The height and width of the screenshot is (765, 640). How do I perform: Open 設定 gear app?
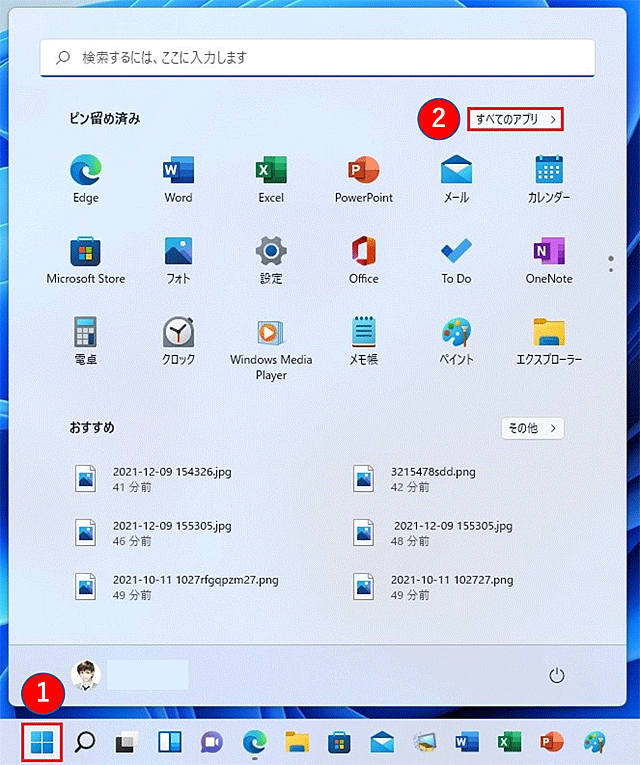[x=271, y=260]
